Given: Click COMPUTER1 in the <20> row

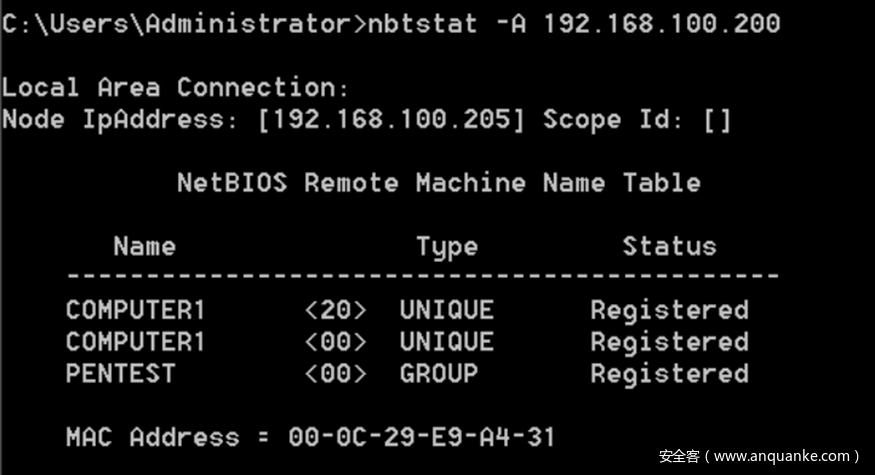Looking at the screenshot, I should point(135,310).
